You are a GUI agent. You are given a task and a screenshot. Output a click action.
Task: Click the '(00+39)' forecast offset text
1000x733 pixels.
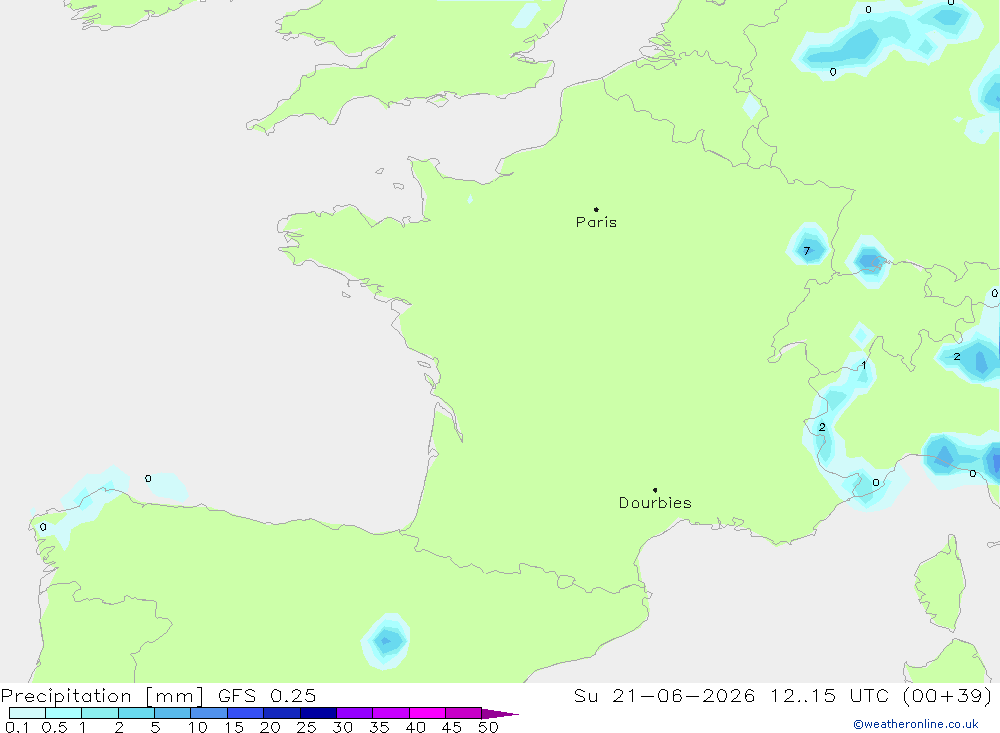coord(948,696)
